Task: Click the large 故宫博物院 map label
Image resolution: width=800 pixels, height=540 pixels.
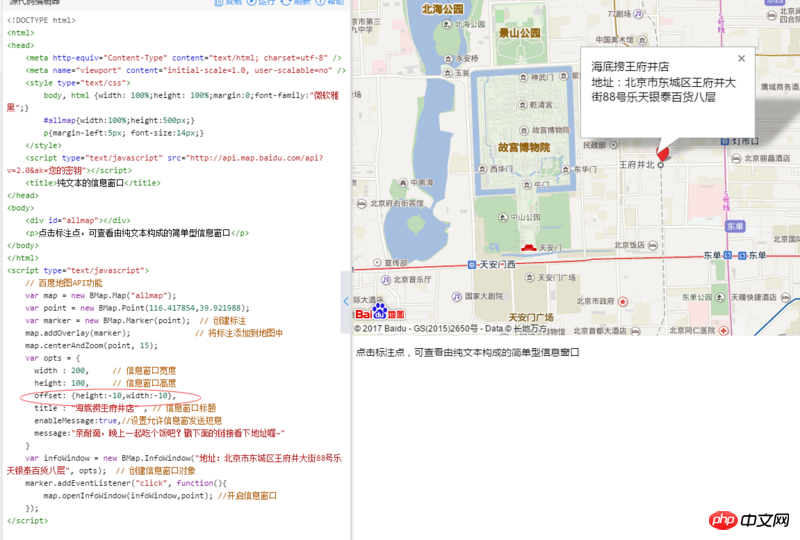Action: [524, 148]
